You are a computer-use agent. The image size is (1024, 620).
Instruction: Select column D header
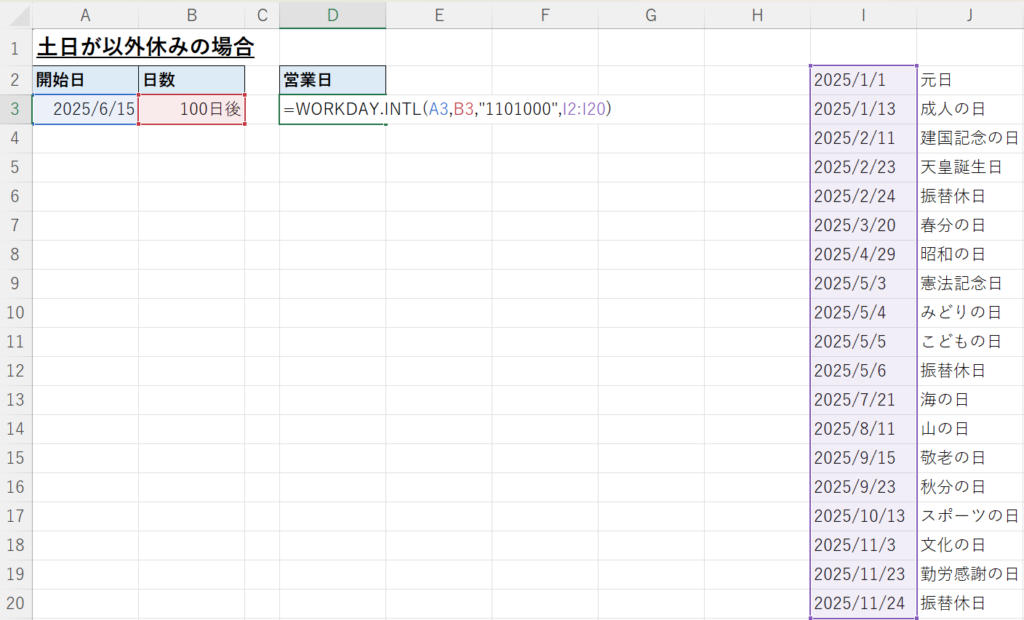[x=332, y=15]
